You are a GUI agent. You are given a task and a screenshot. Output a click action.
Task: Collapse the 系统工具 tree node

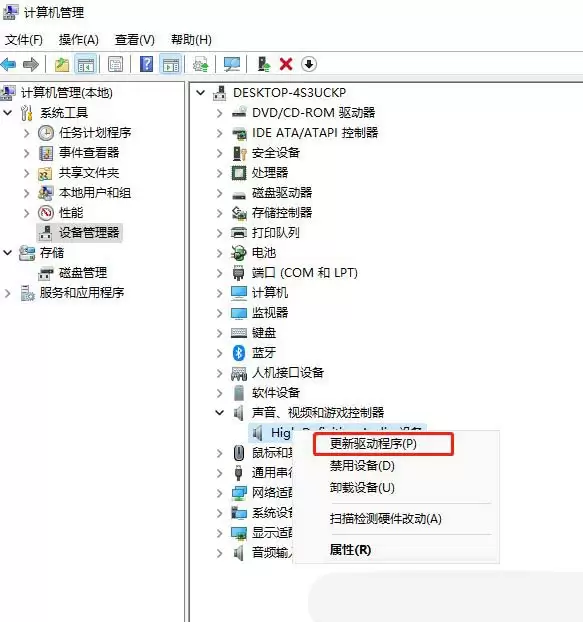[8, 113]
